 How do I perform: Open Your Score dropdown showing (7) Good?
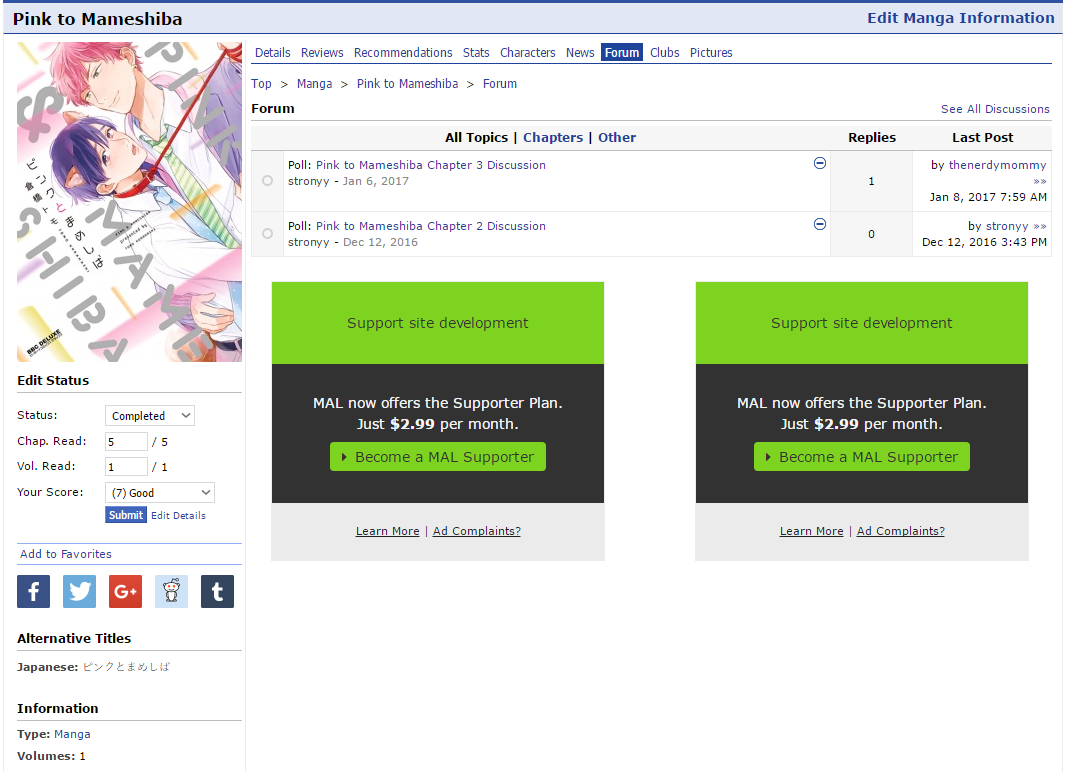[160, 493]
